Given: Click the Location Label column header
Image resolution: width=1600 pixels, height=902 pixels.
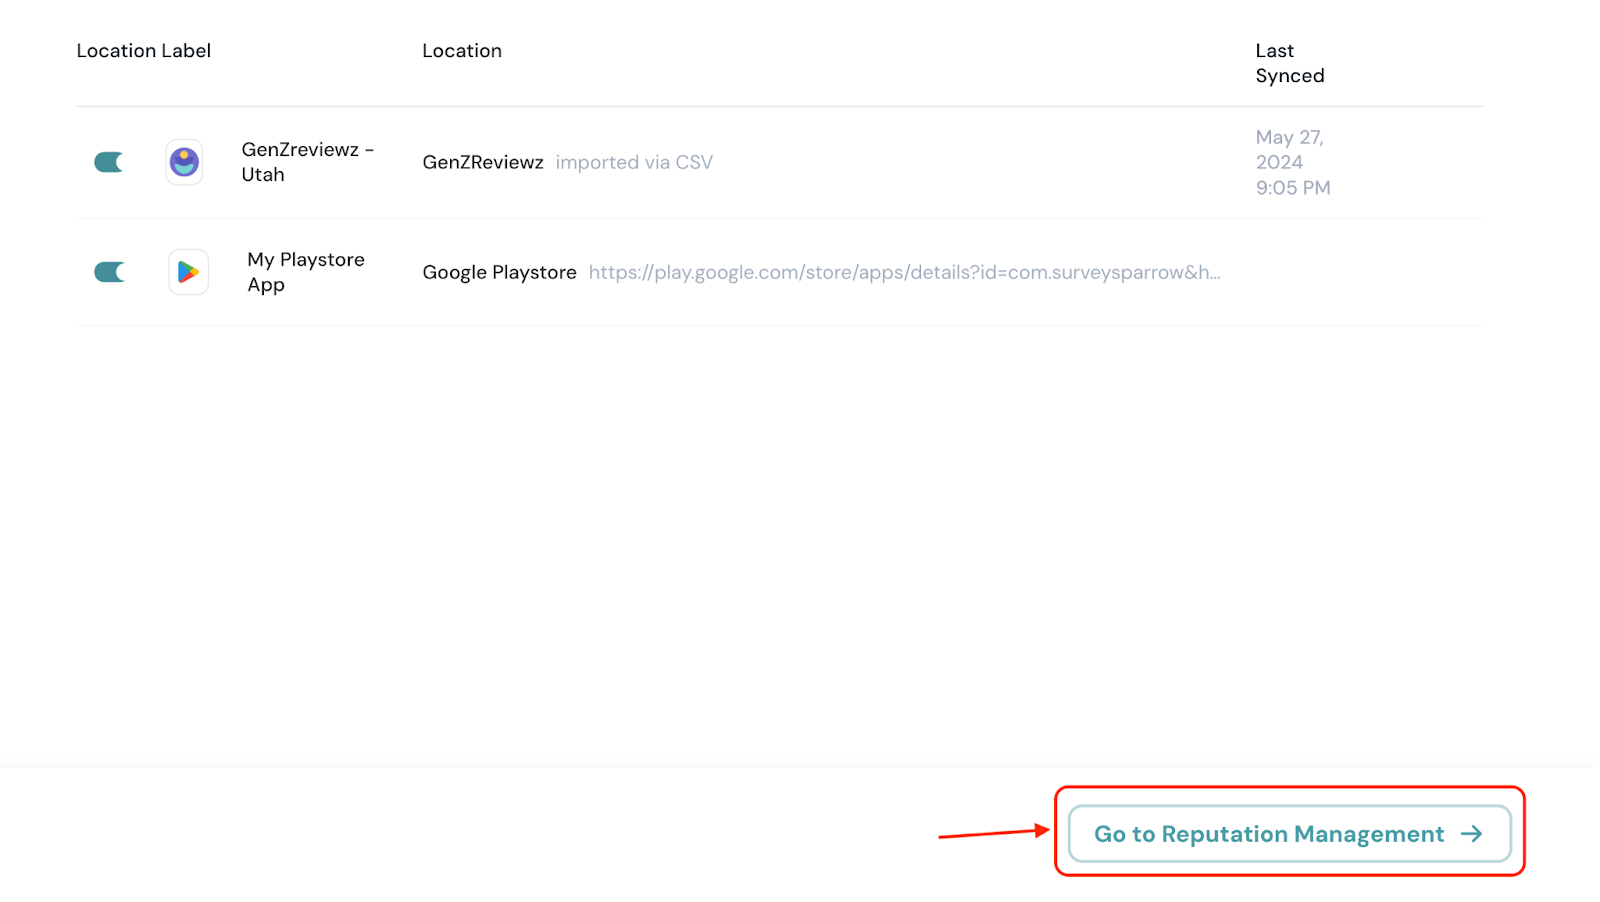Looking at the screenshot, I should [144, 51].
